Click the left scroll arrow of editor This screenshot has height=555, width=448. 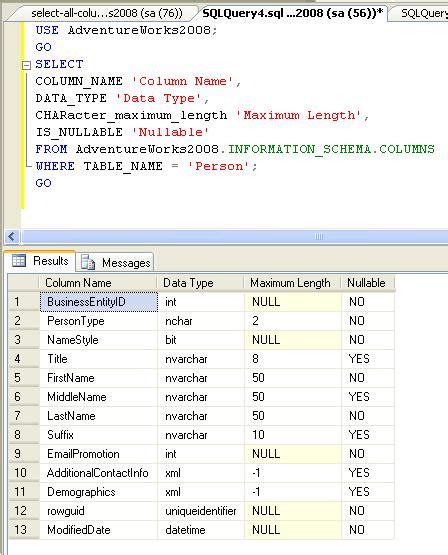tap(12, 236)
